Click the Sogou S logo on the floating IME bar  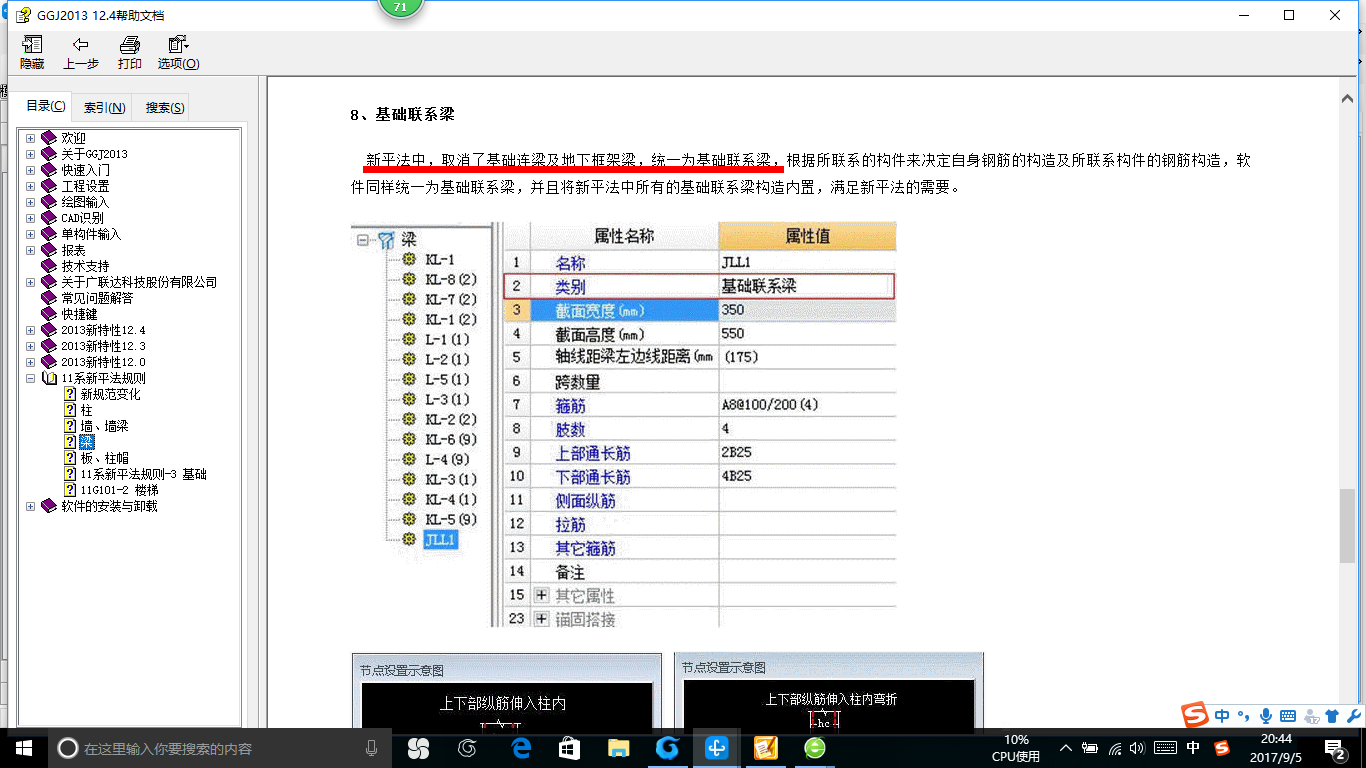click(x=1195, y=715)
